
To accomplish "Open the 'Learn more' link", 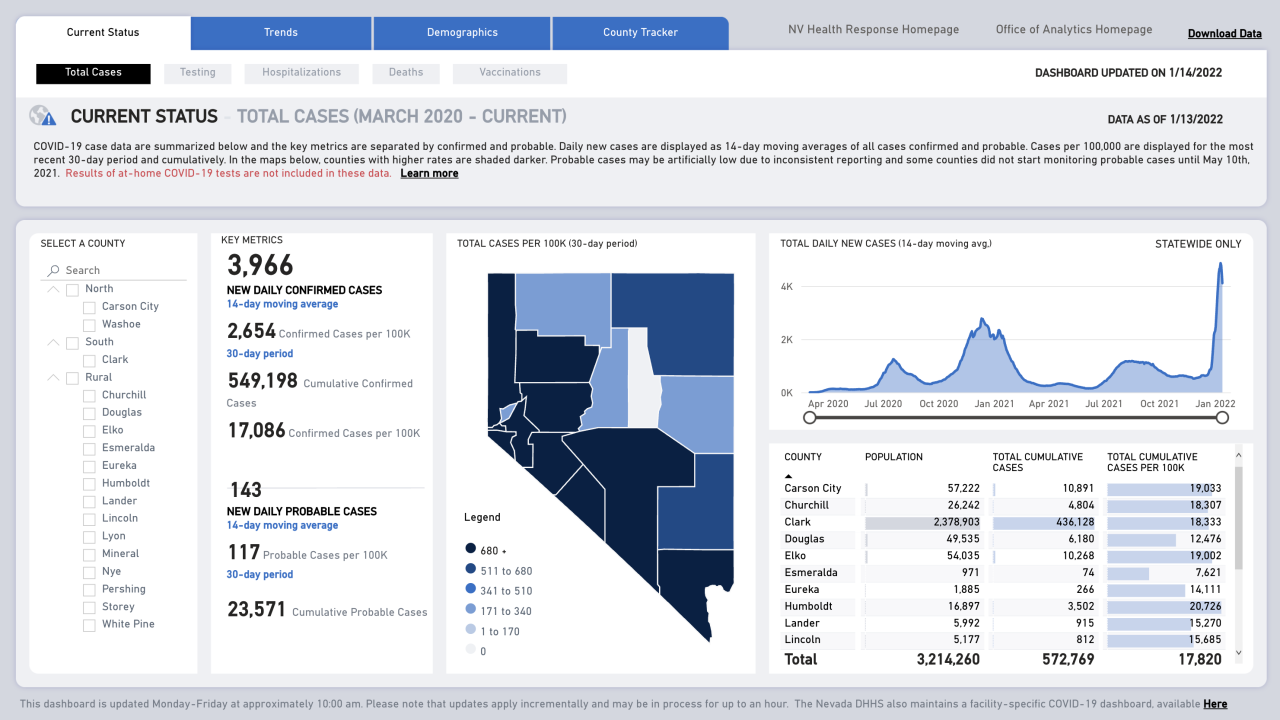I will 429,174.
